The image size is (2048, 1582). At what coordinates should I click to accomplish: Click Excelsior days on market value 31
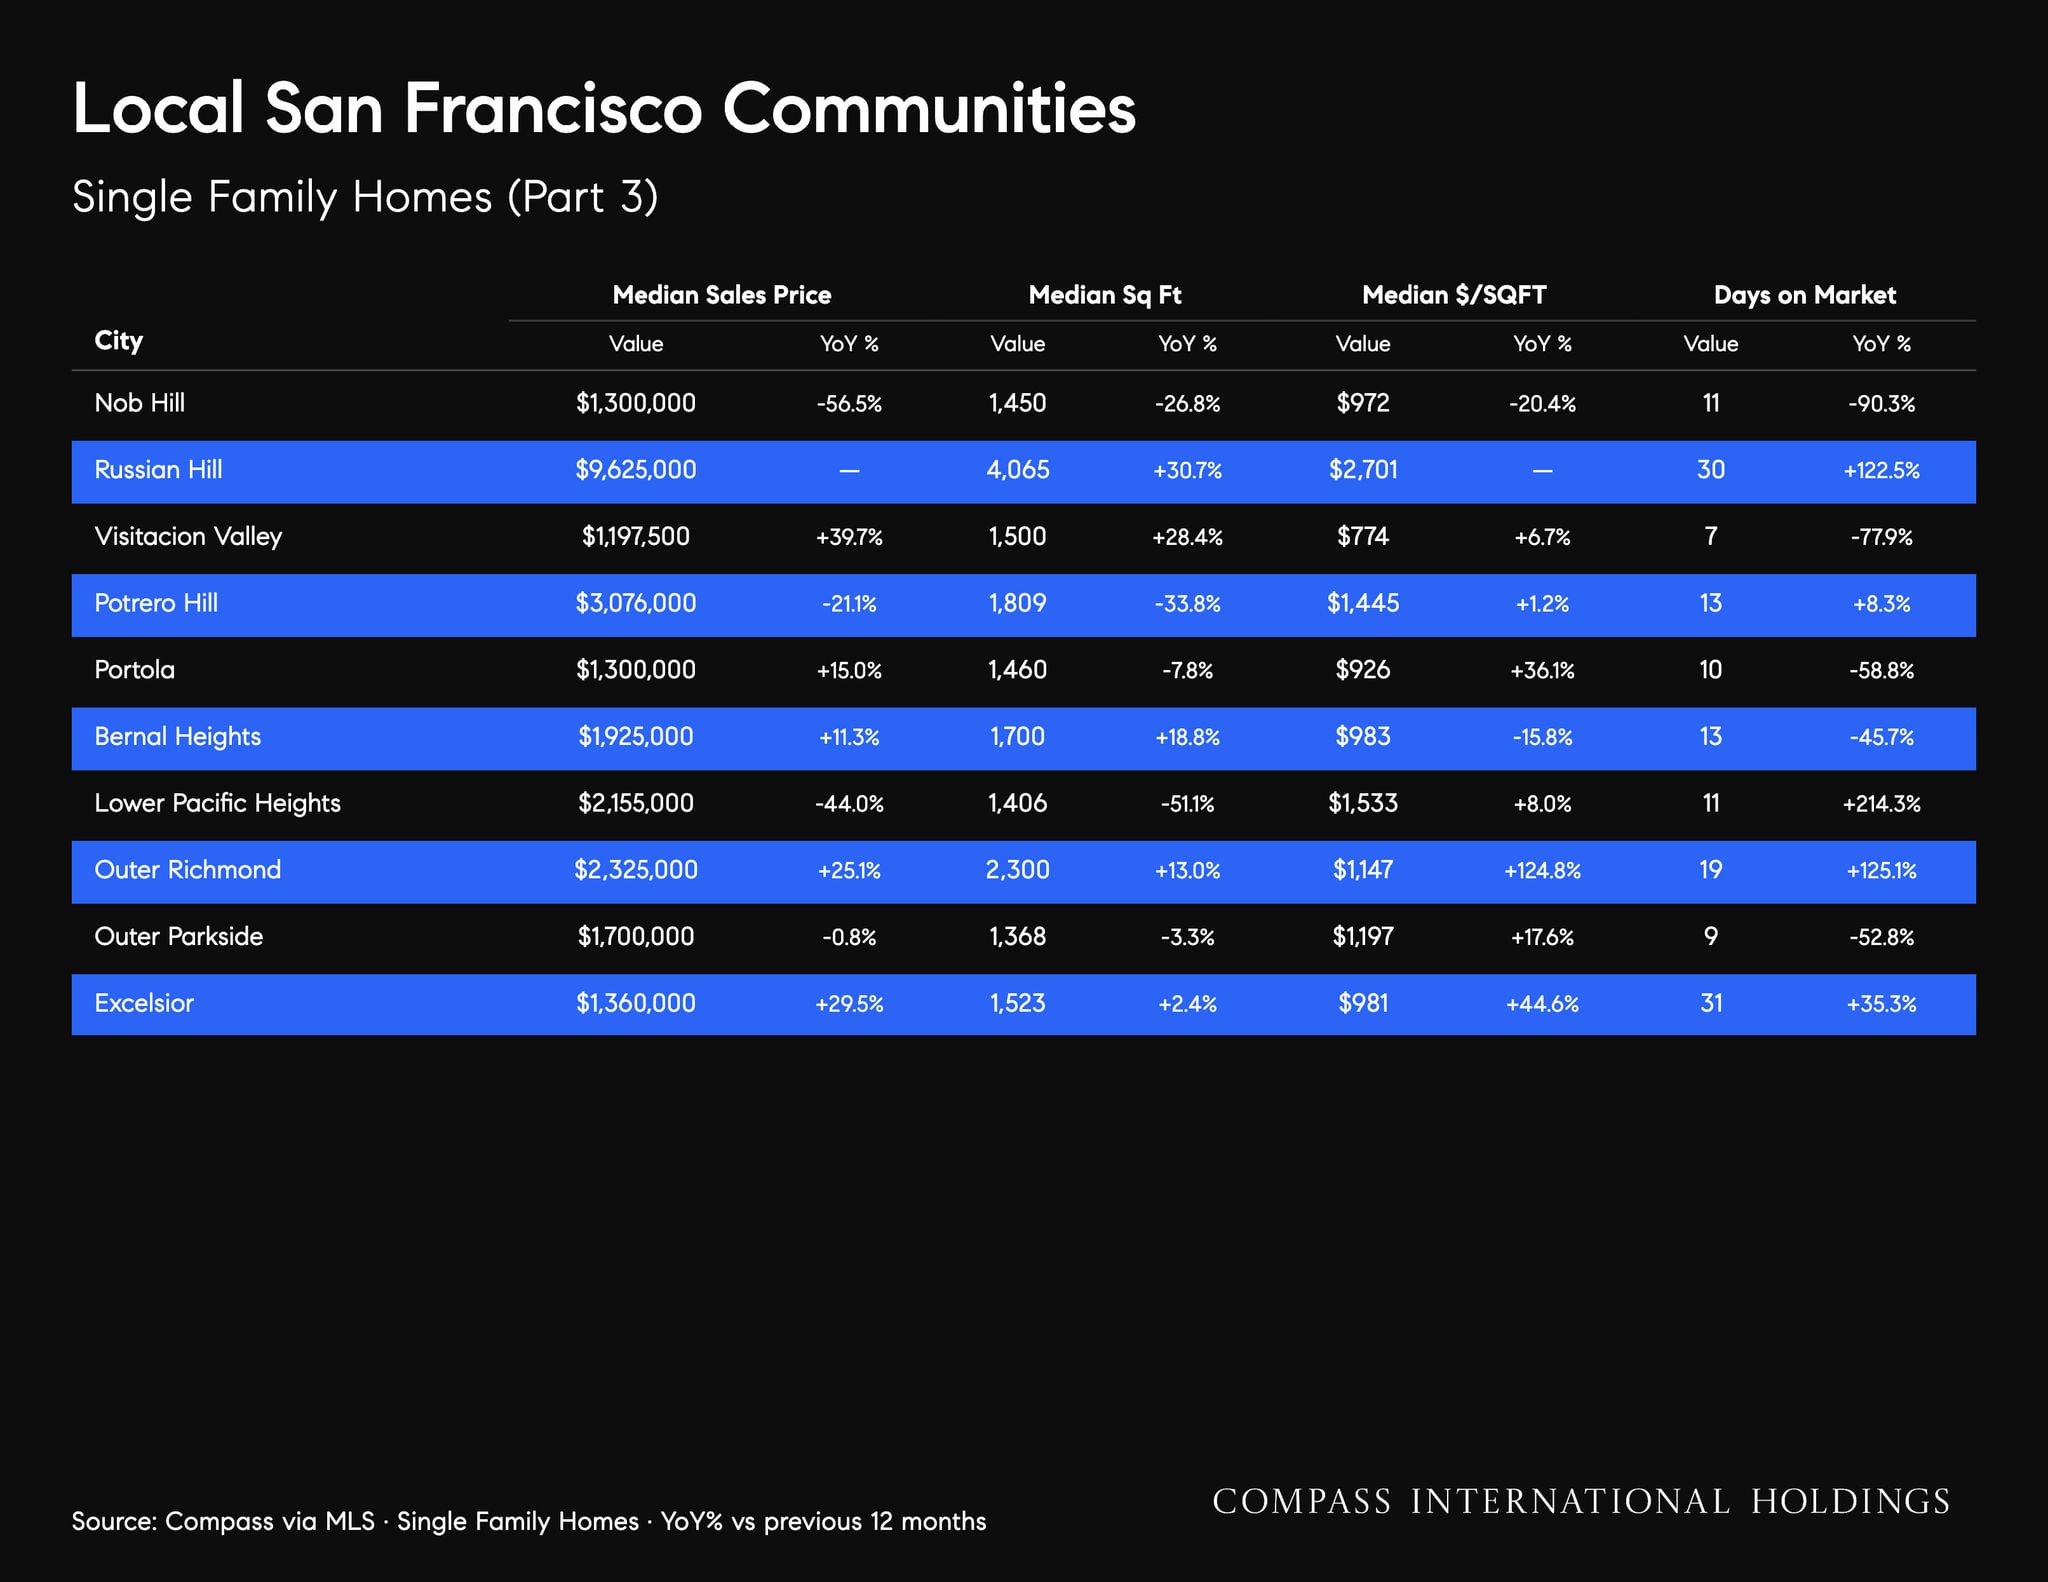click(x=1711, y=1003)
